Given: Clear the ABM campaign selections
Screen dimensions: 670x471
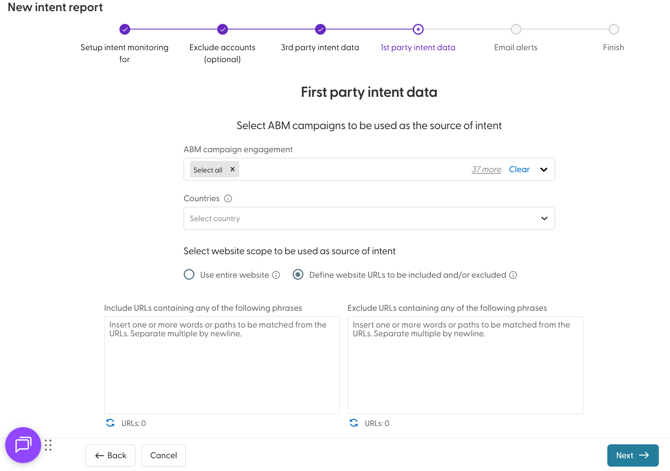Looking at the screenshot, I should (519, 170).
